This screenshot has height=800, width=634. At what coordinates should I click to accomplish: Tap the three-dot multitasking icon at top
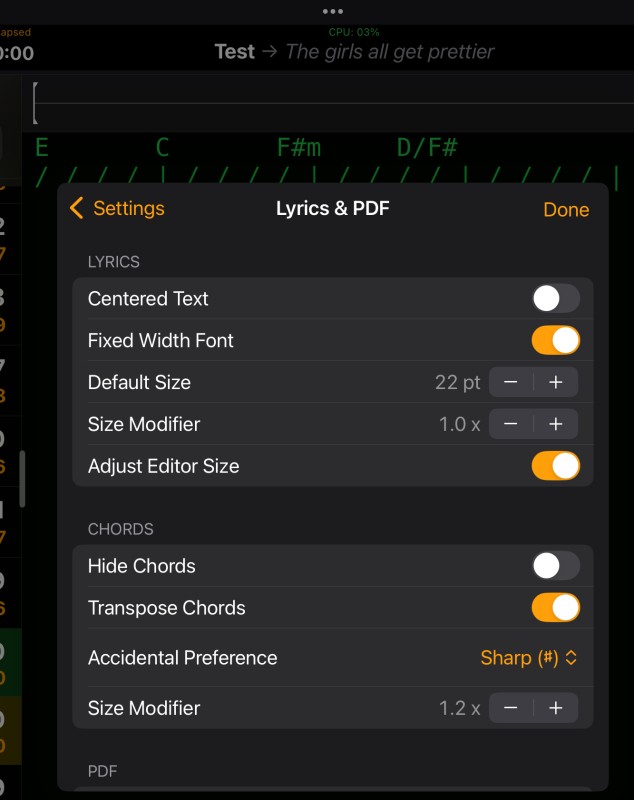(332, 11)
